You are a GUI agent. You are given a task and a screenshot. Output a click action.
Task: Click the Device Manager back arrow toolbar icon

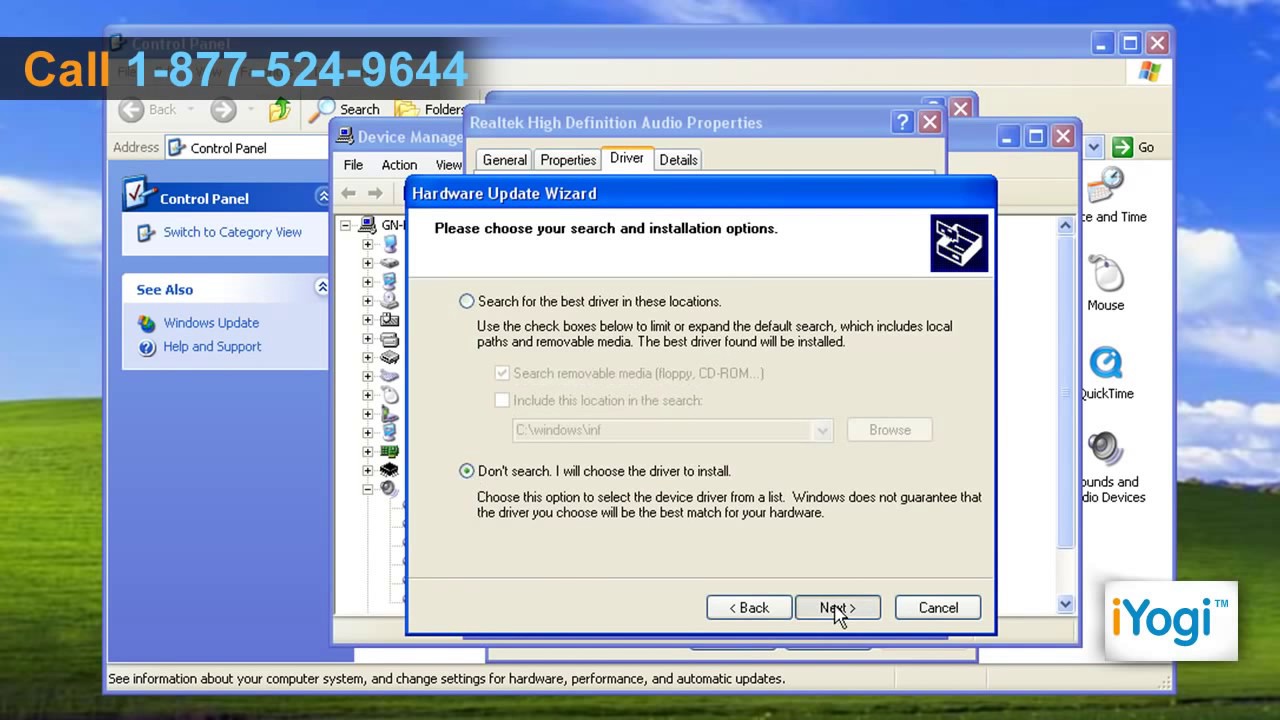click(349, 193)
